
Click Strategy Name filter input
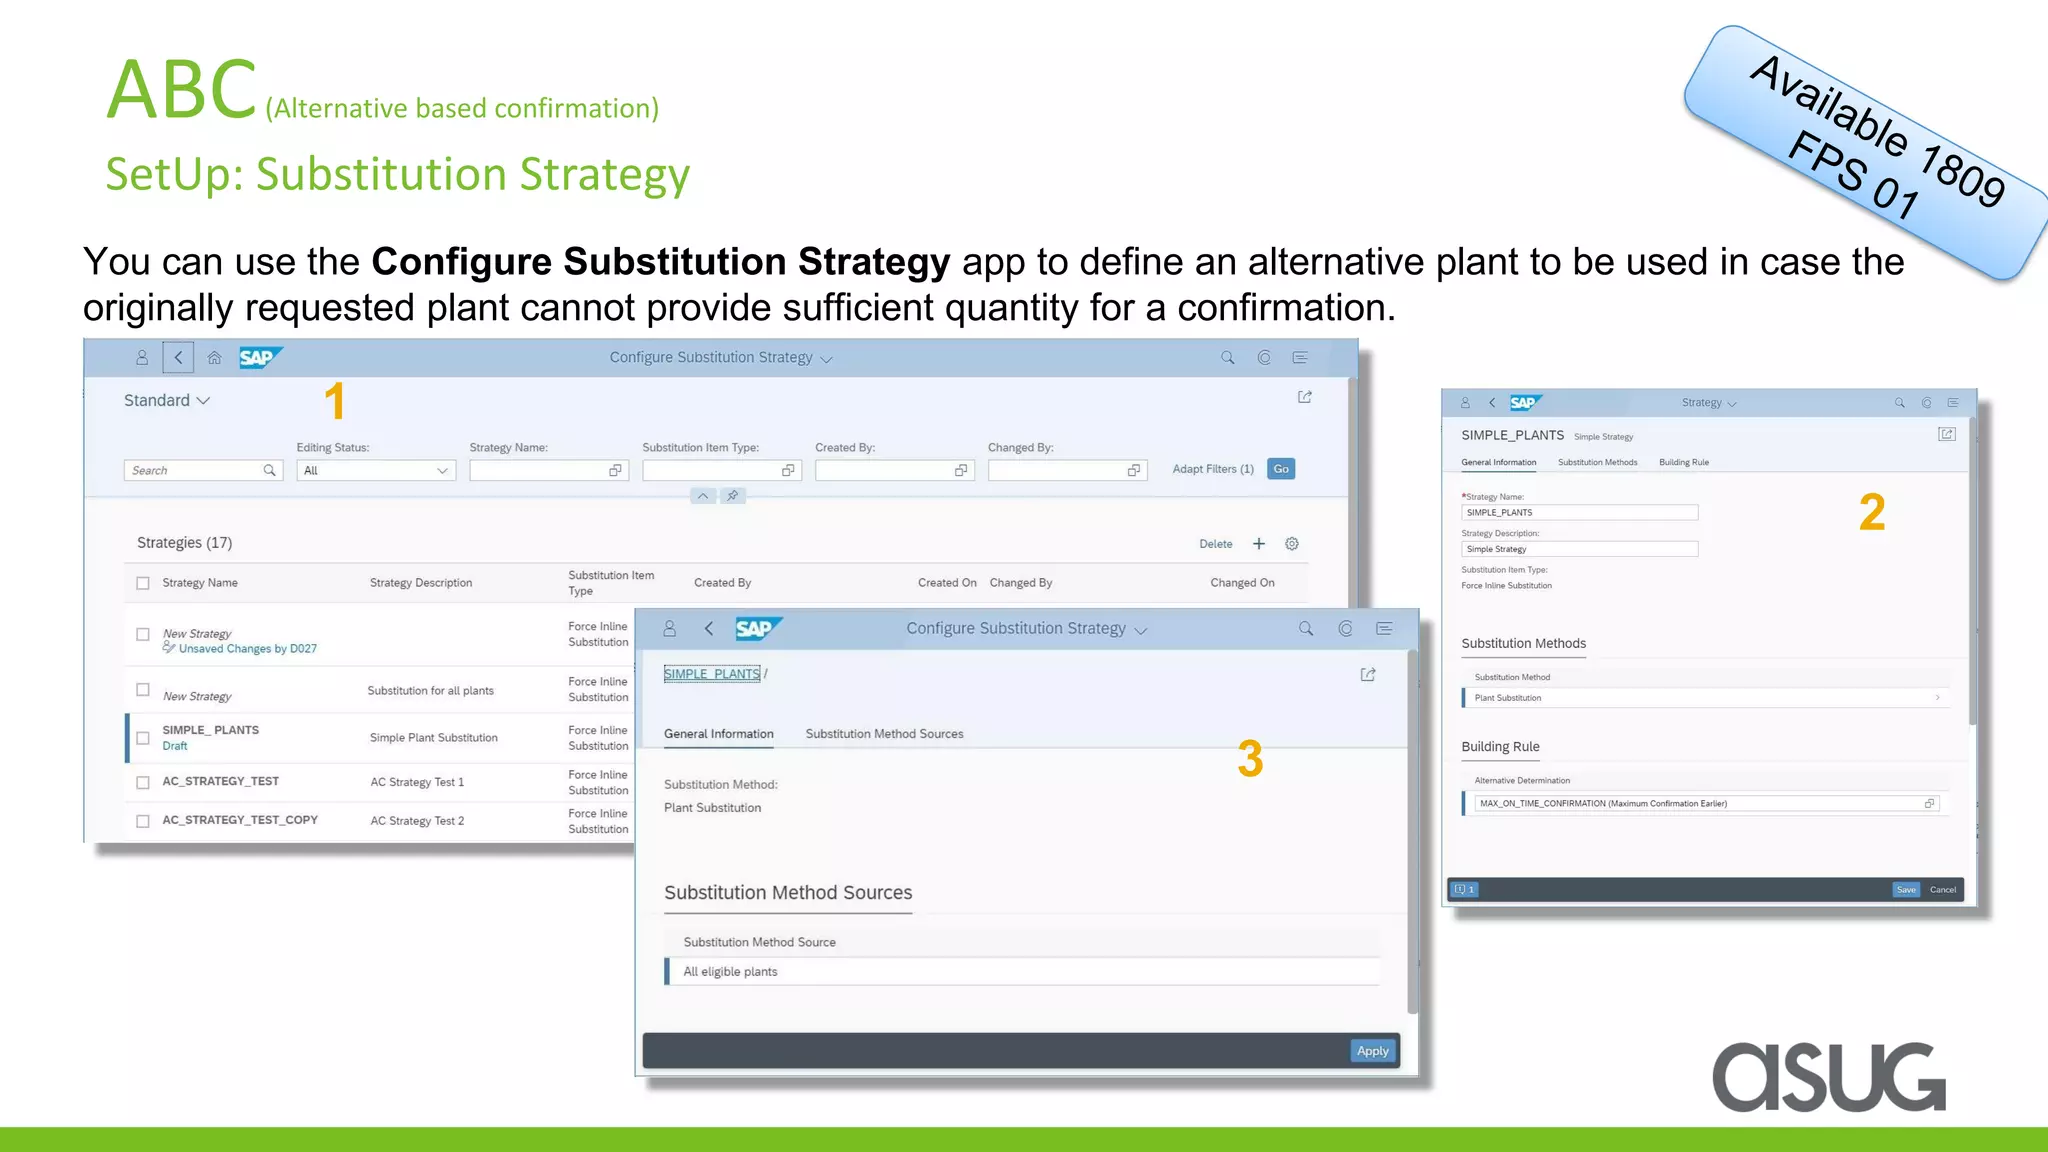click(x=549, y=470)
